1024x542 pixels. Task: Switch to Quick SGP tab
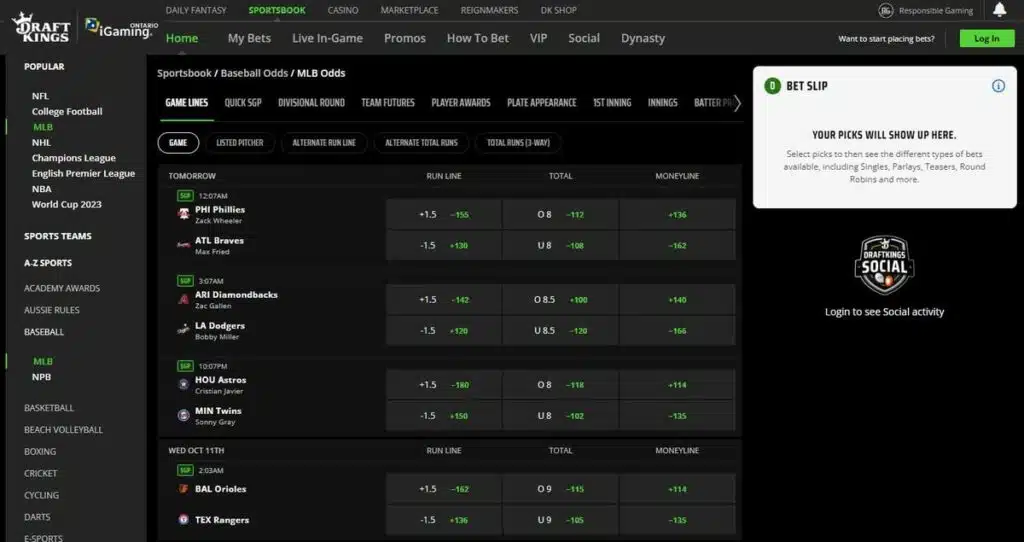(x=243, y=103)
